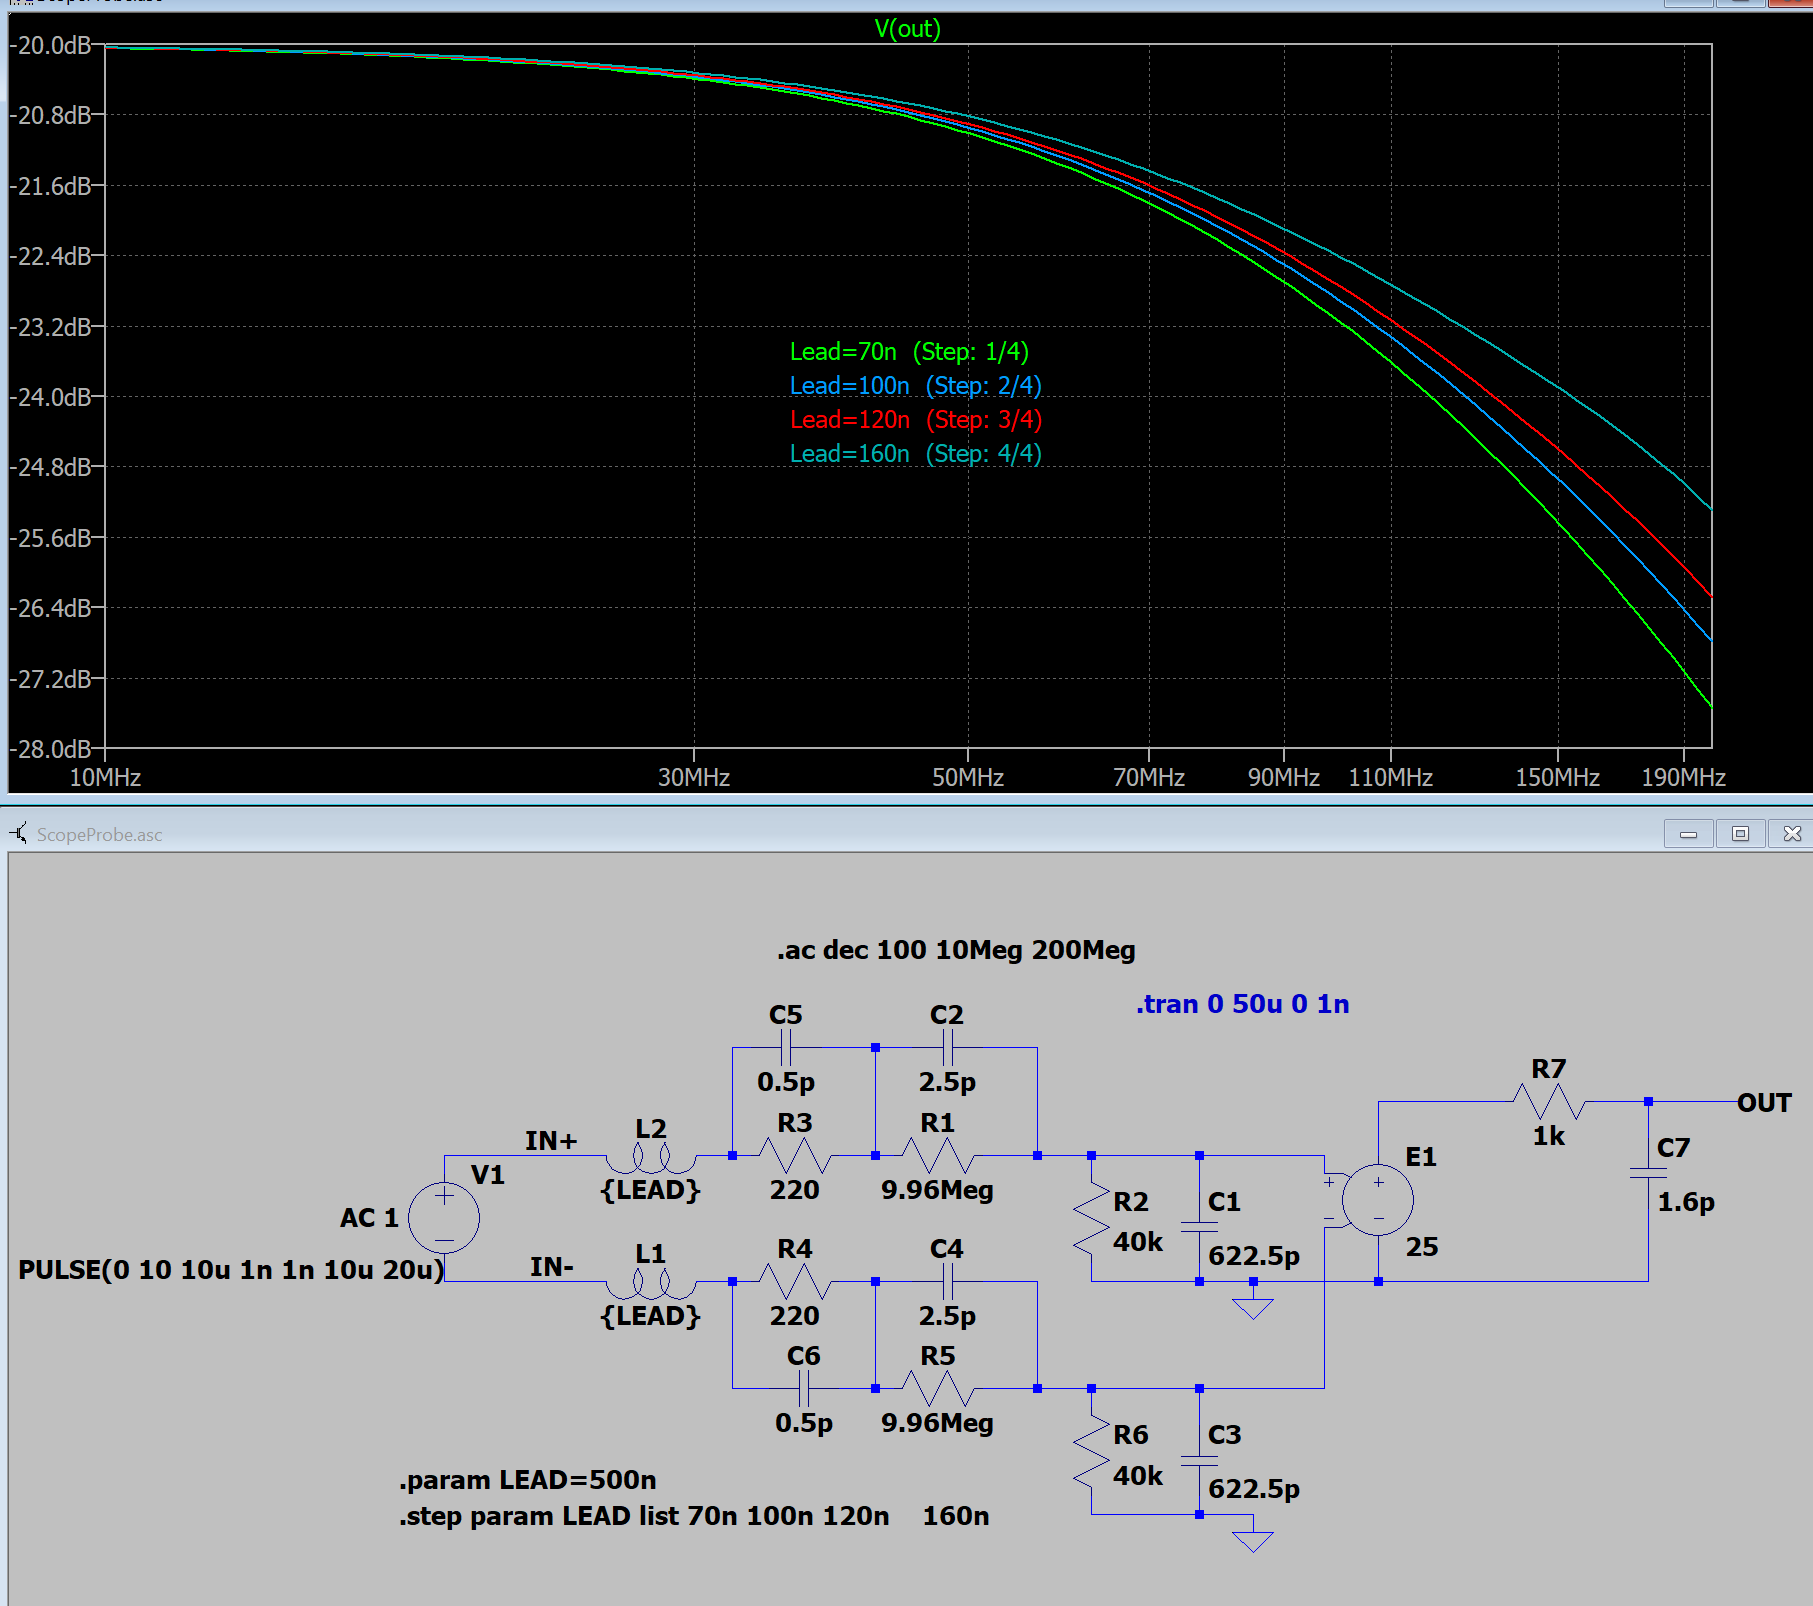Viewport: 1813px width, 1606px height.
Task: Open the .tran 0 50u directive for editing
Action: click(x=1242, y=1003)
